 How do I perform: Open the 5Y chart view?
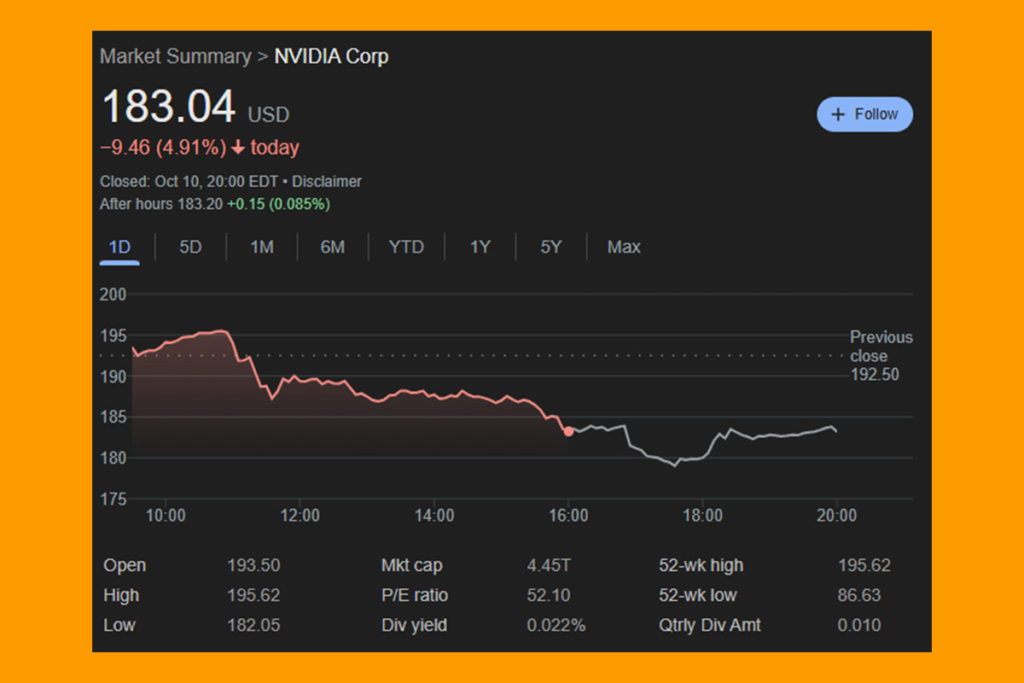tap(549, 246)
